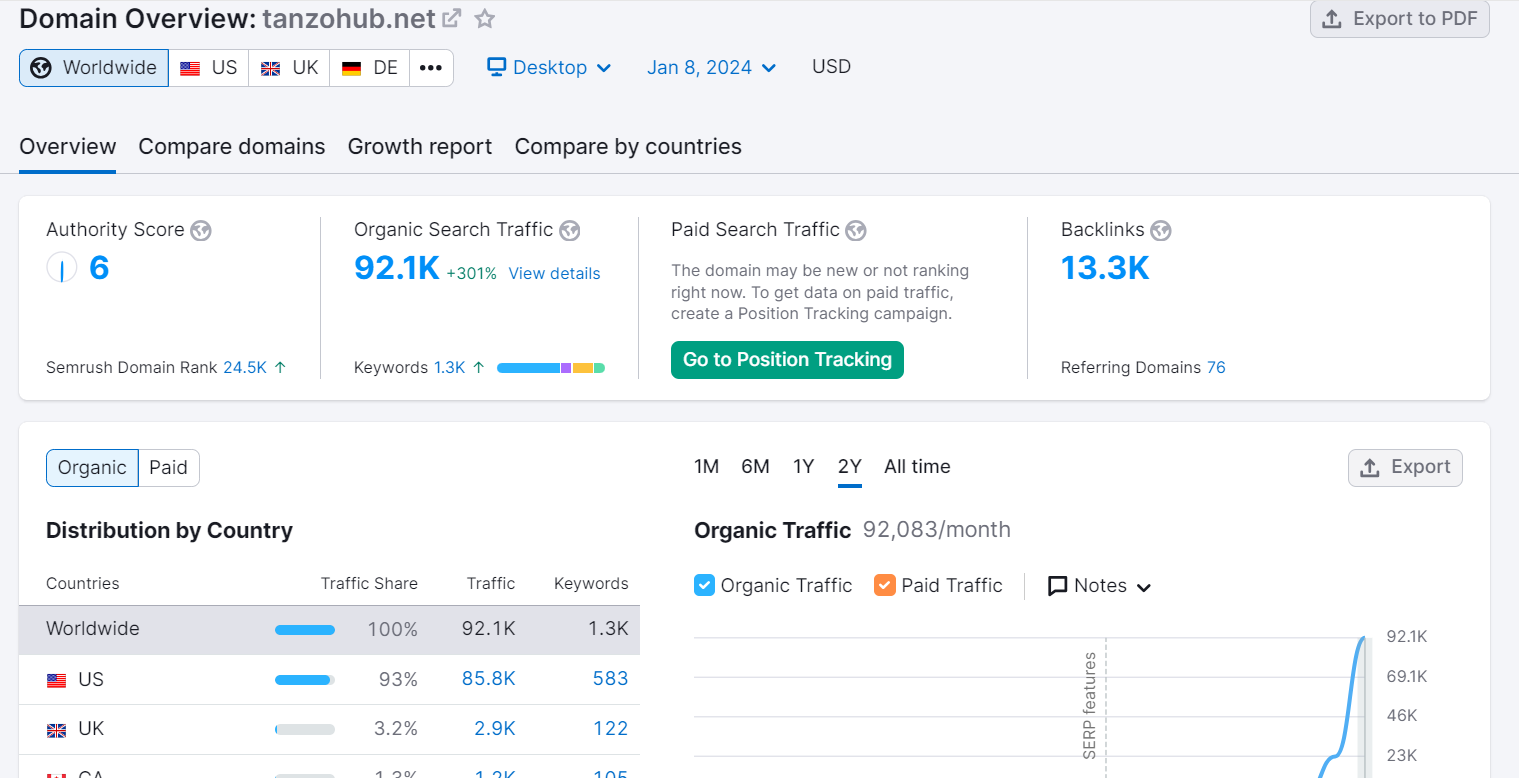Set chart range to 6M
1519x778 pixels.
click(x=755, y=467)
